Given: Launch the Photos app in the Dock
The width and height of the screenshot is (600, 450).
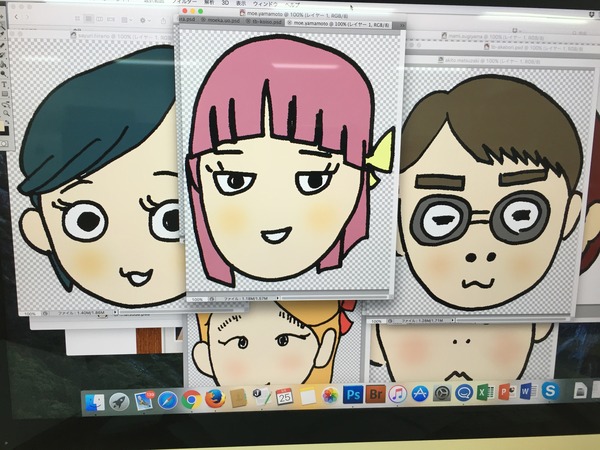Looking at the screenshot, I should pos(329,396).
